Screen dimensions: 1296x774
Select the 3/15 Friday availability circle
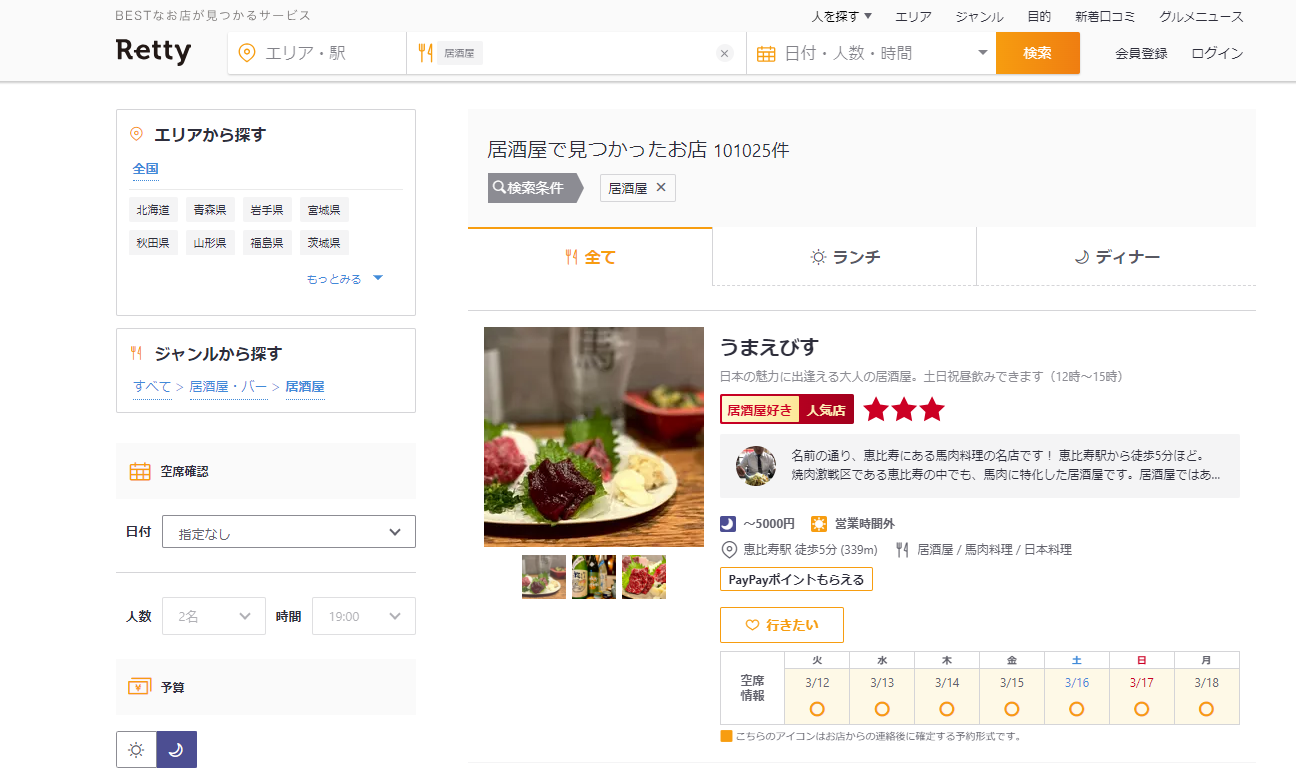tap(1012, 709)
